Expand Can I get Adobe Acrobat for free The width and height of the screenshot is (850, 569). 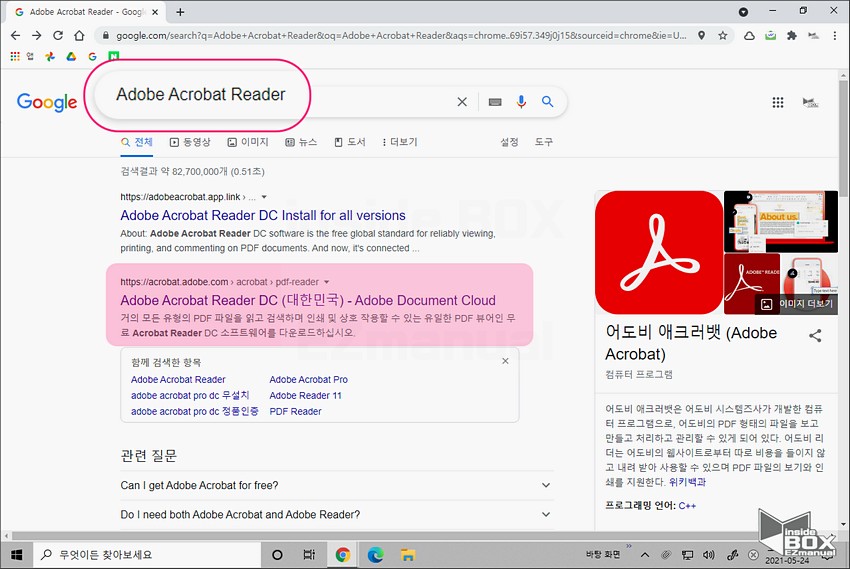pyautogui.click(x=336, y=486)
